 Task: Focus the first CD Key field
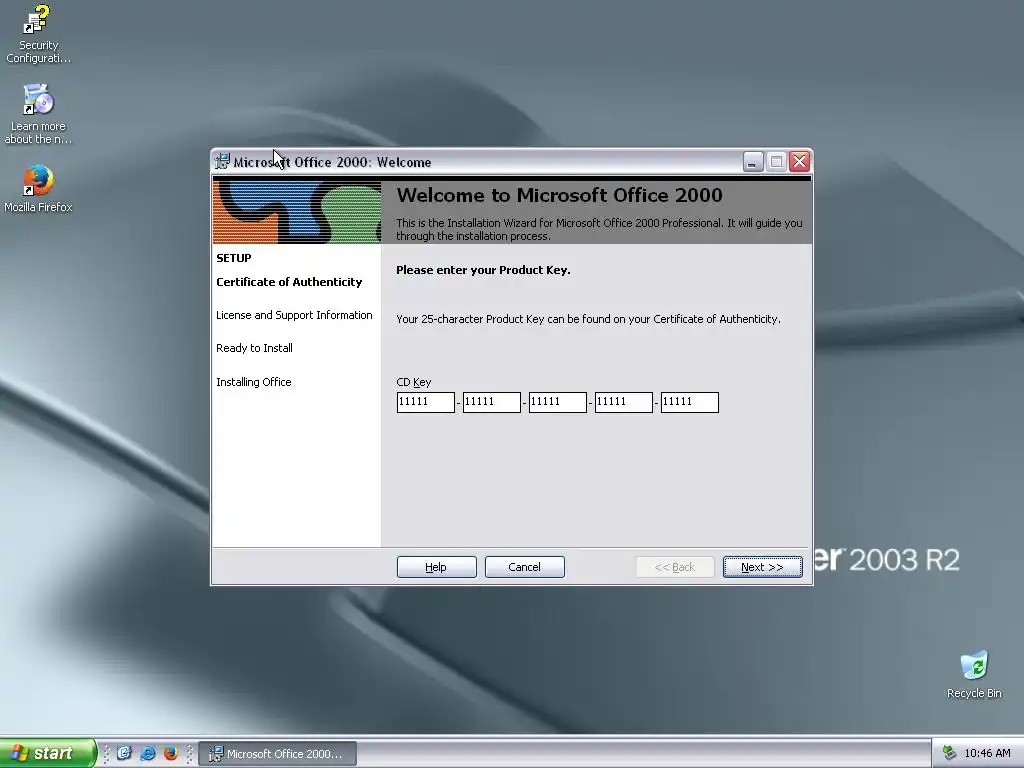(x=425, y=402)
